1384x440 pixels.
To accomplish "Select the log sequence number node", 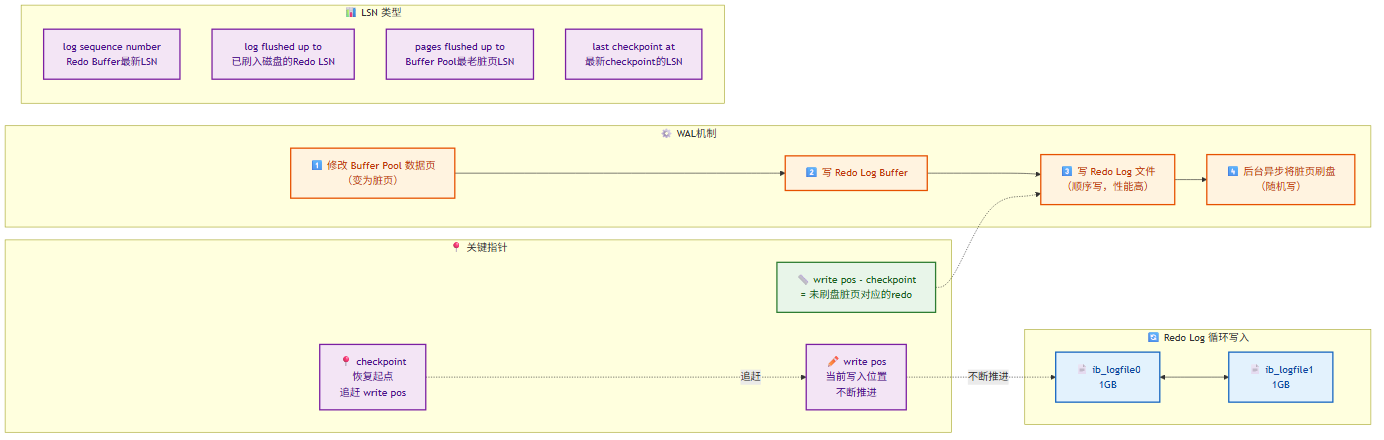I will [112, 54].
